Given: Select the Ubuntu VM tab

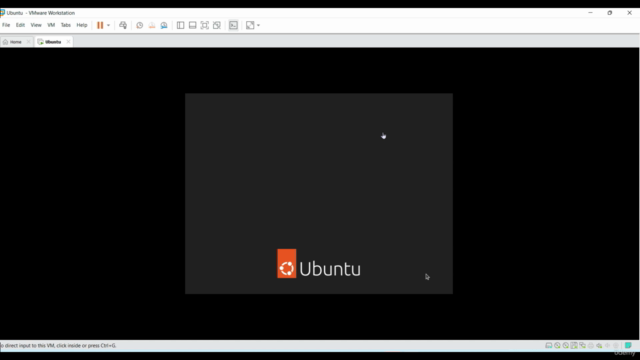Looking at the screenshot, I should tap(53, 42).
